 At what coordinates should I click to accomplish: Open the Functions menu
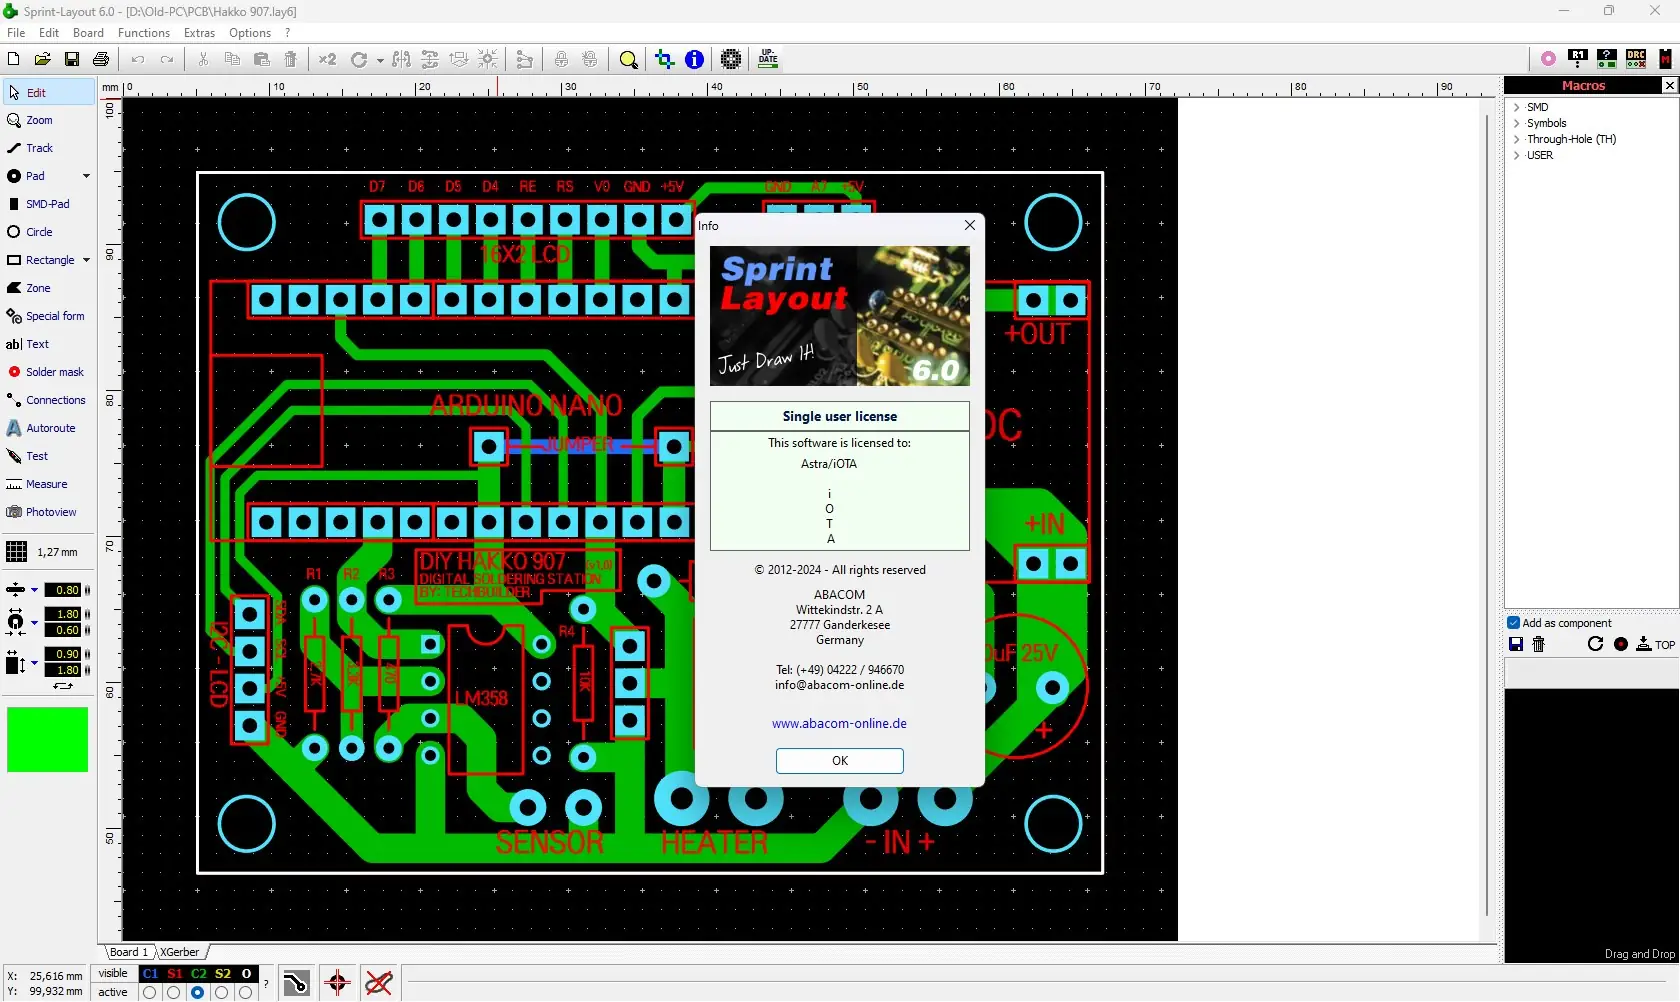click(x=144, y=33)
